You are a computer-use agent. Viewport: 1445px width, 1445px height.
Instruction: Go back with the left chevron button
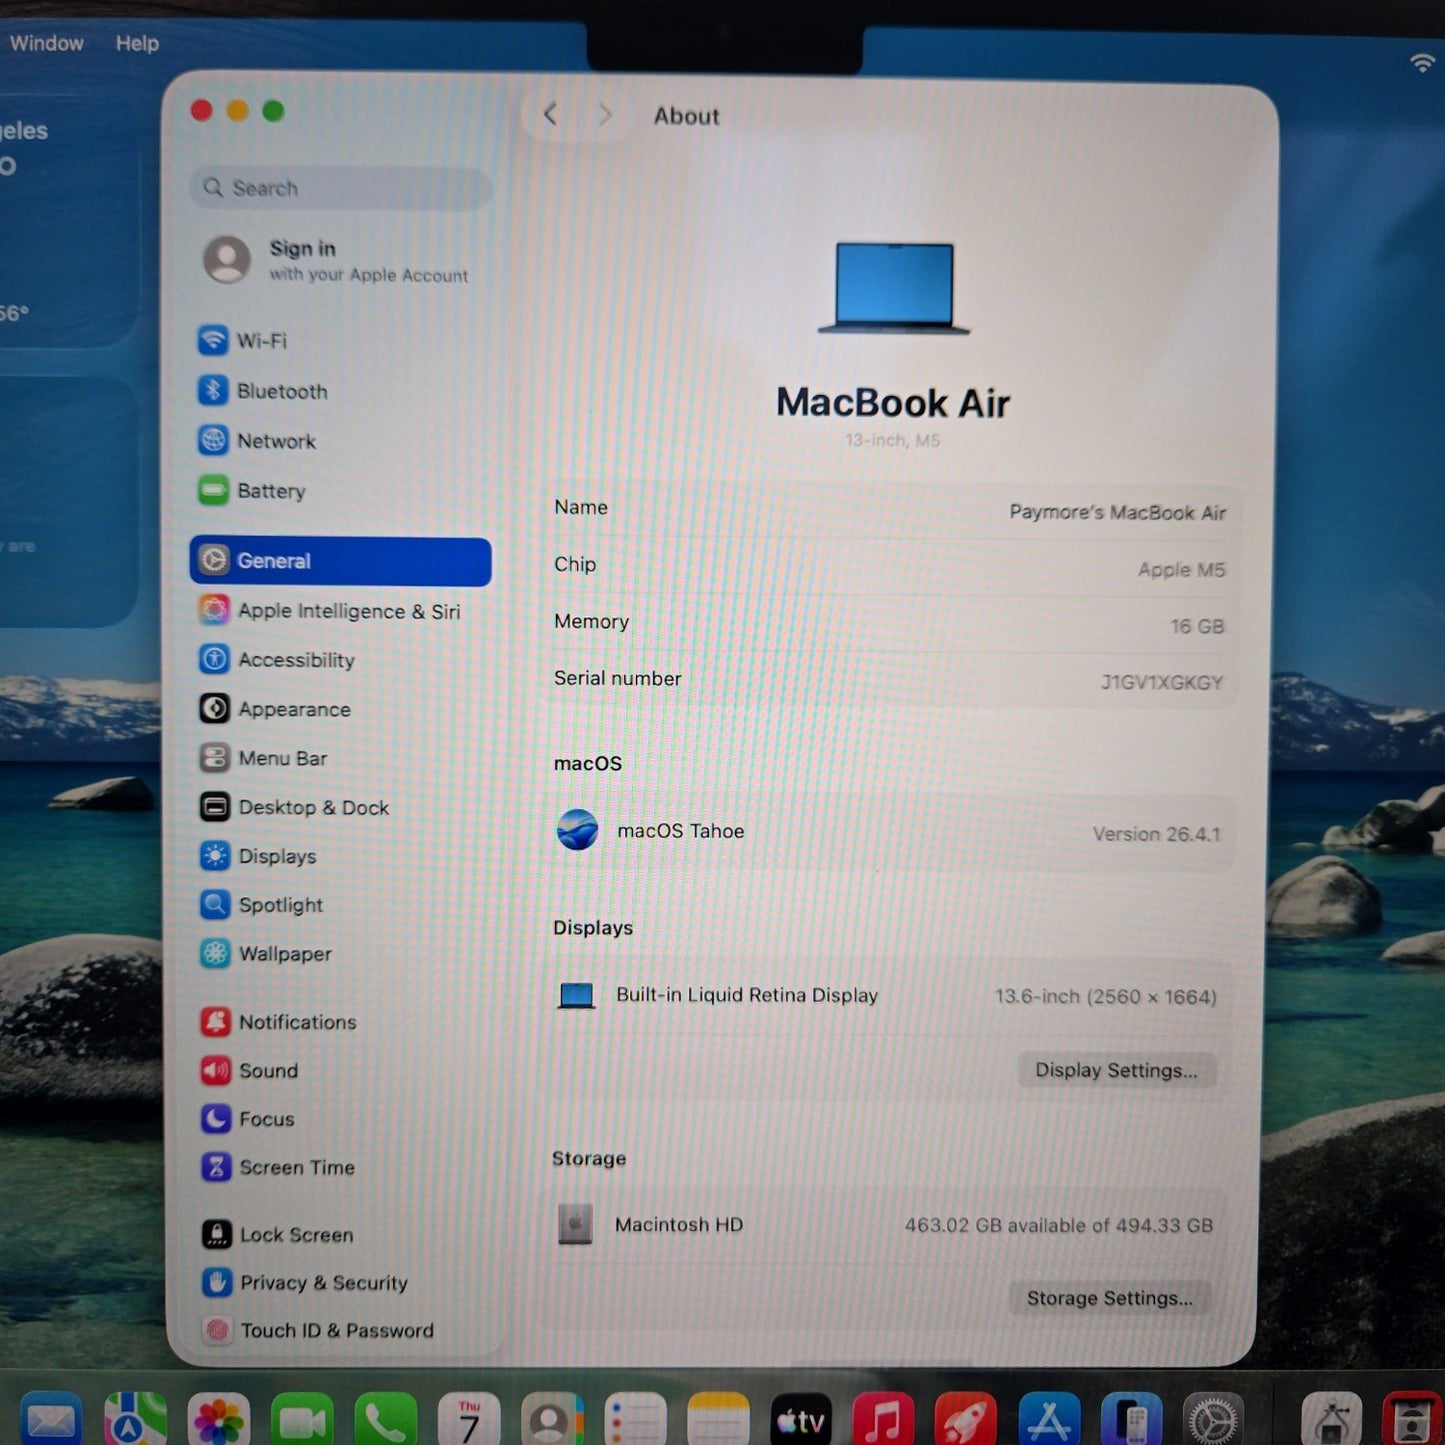click(x=550, y=115)
